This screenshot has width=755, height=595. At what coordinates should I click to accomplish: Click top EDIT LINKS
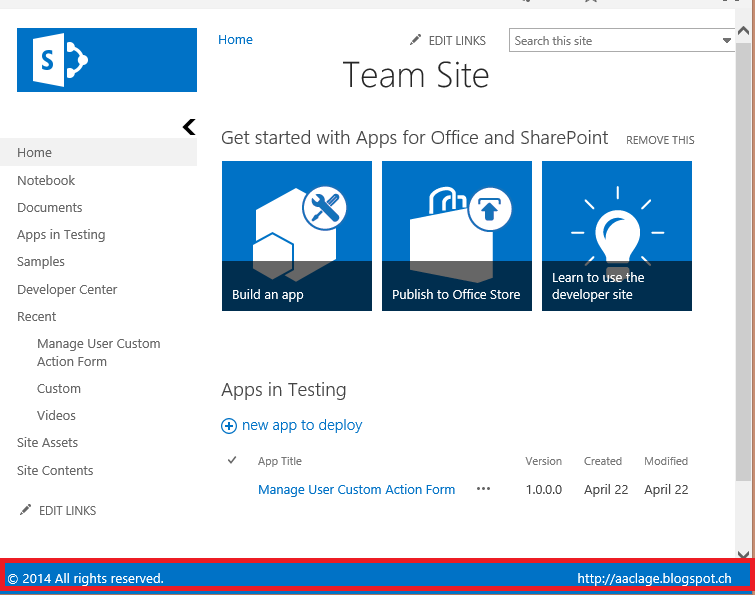pos(457,41)
